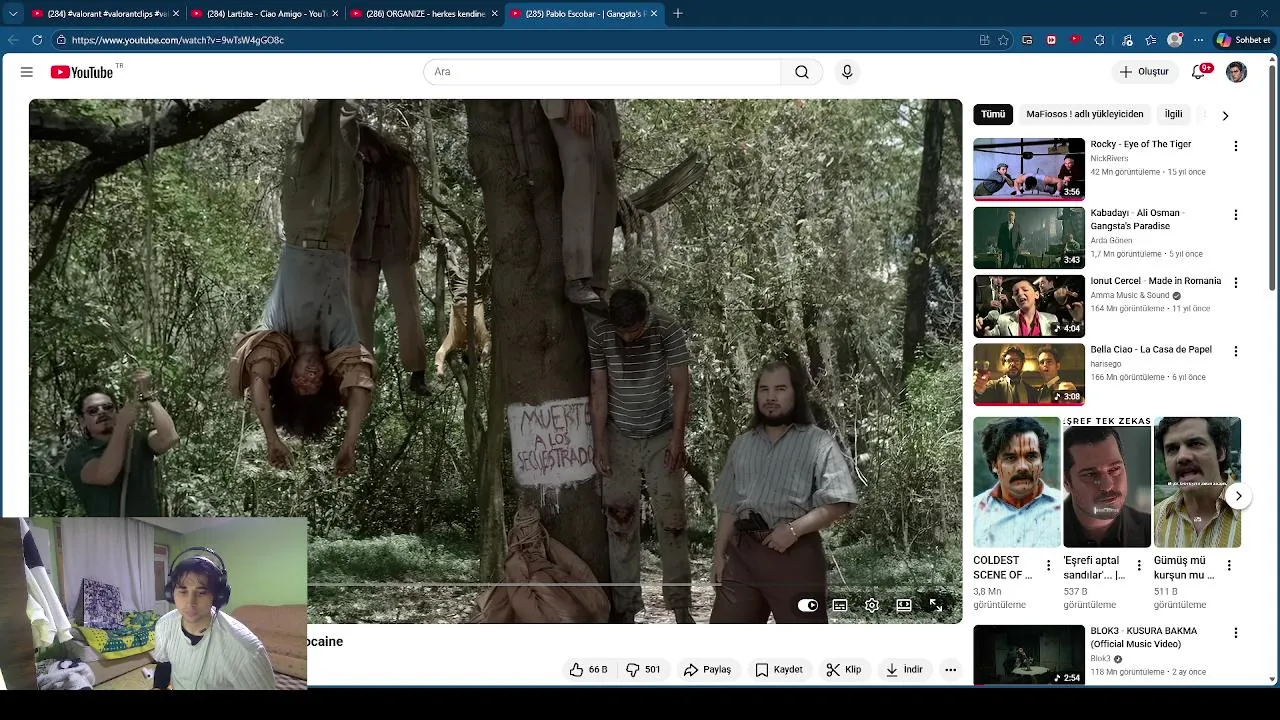Open a new browser tab
Screen dimensions: 1280x720
tap(677, 14)
